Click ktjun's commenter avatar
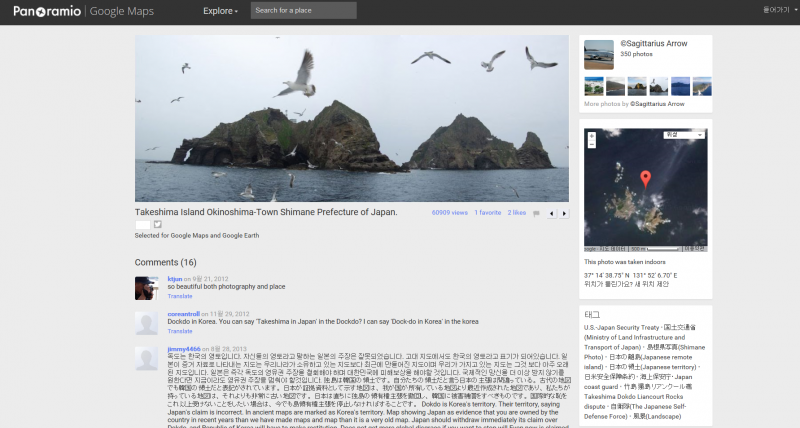This screenshot has width=800, height=428. pyautogui.click(x=146, y=288)
